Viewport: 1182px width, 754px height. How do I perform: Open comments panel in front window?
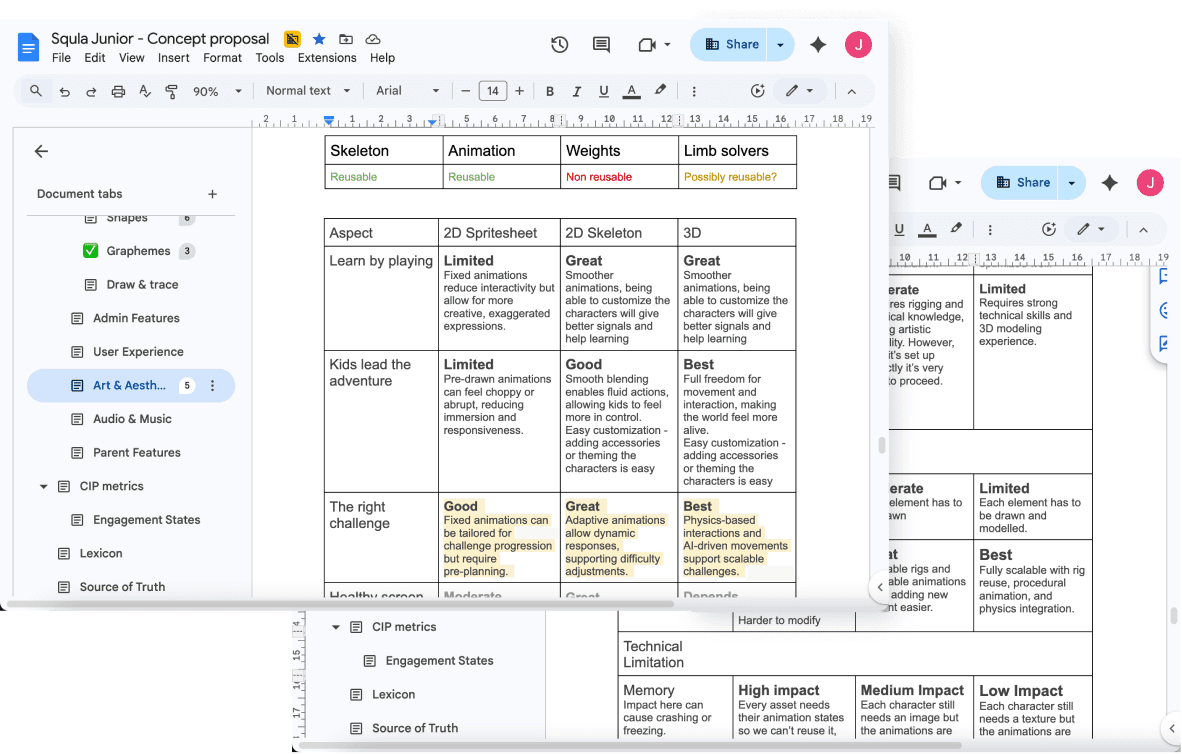[x=601, y=44]
